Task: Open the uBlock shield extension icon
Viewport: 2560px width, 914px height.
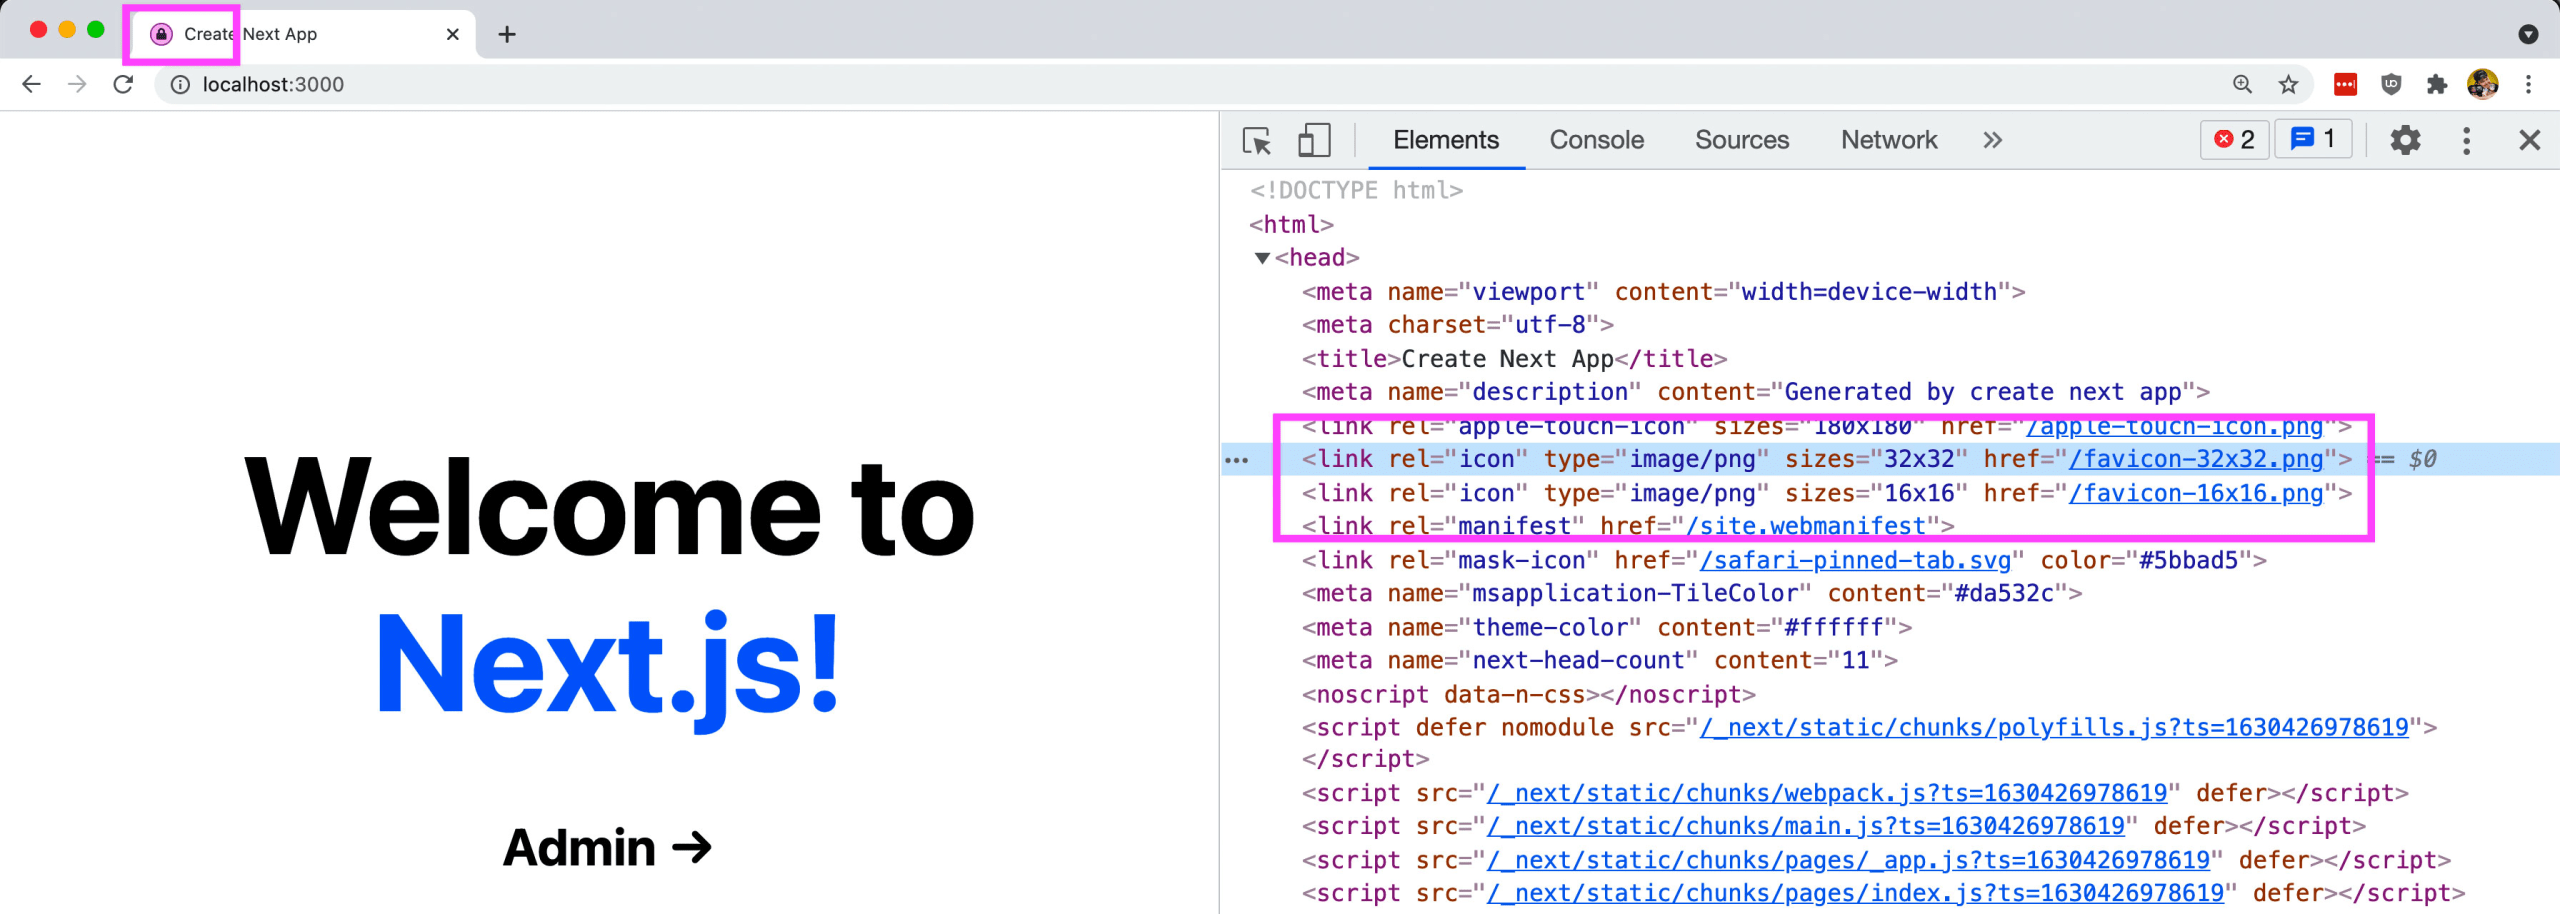Action: 2391,85
